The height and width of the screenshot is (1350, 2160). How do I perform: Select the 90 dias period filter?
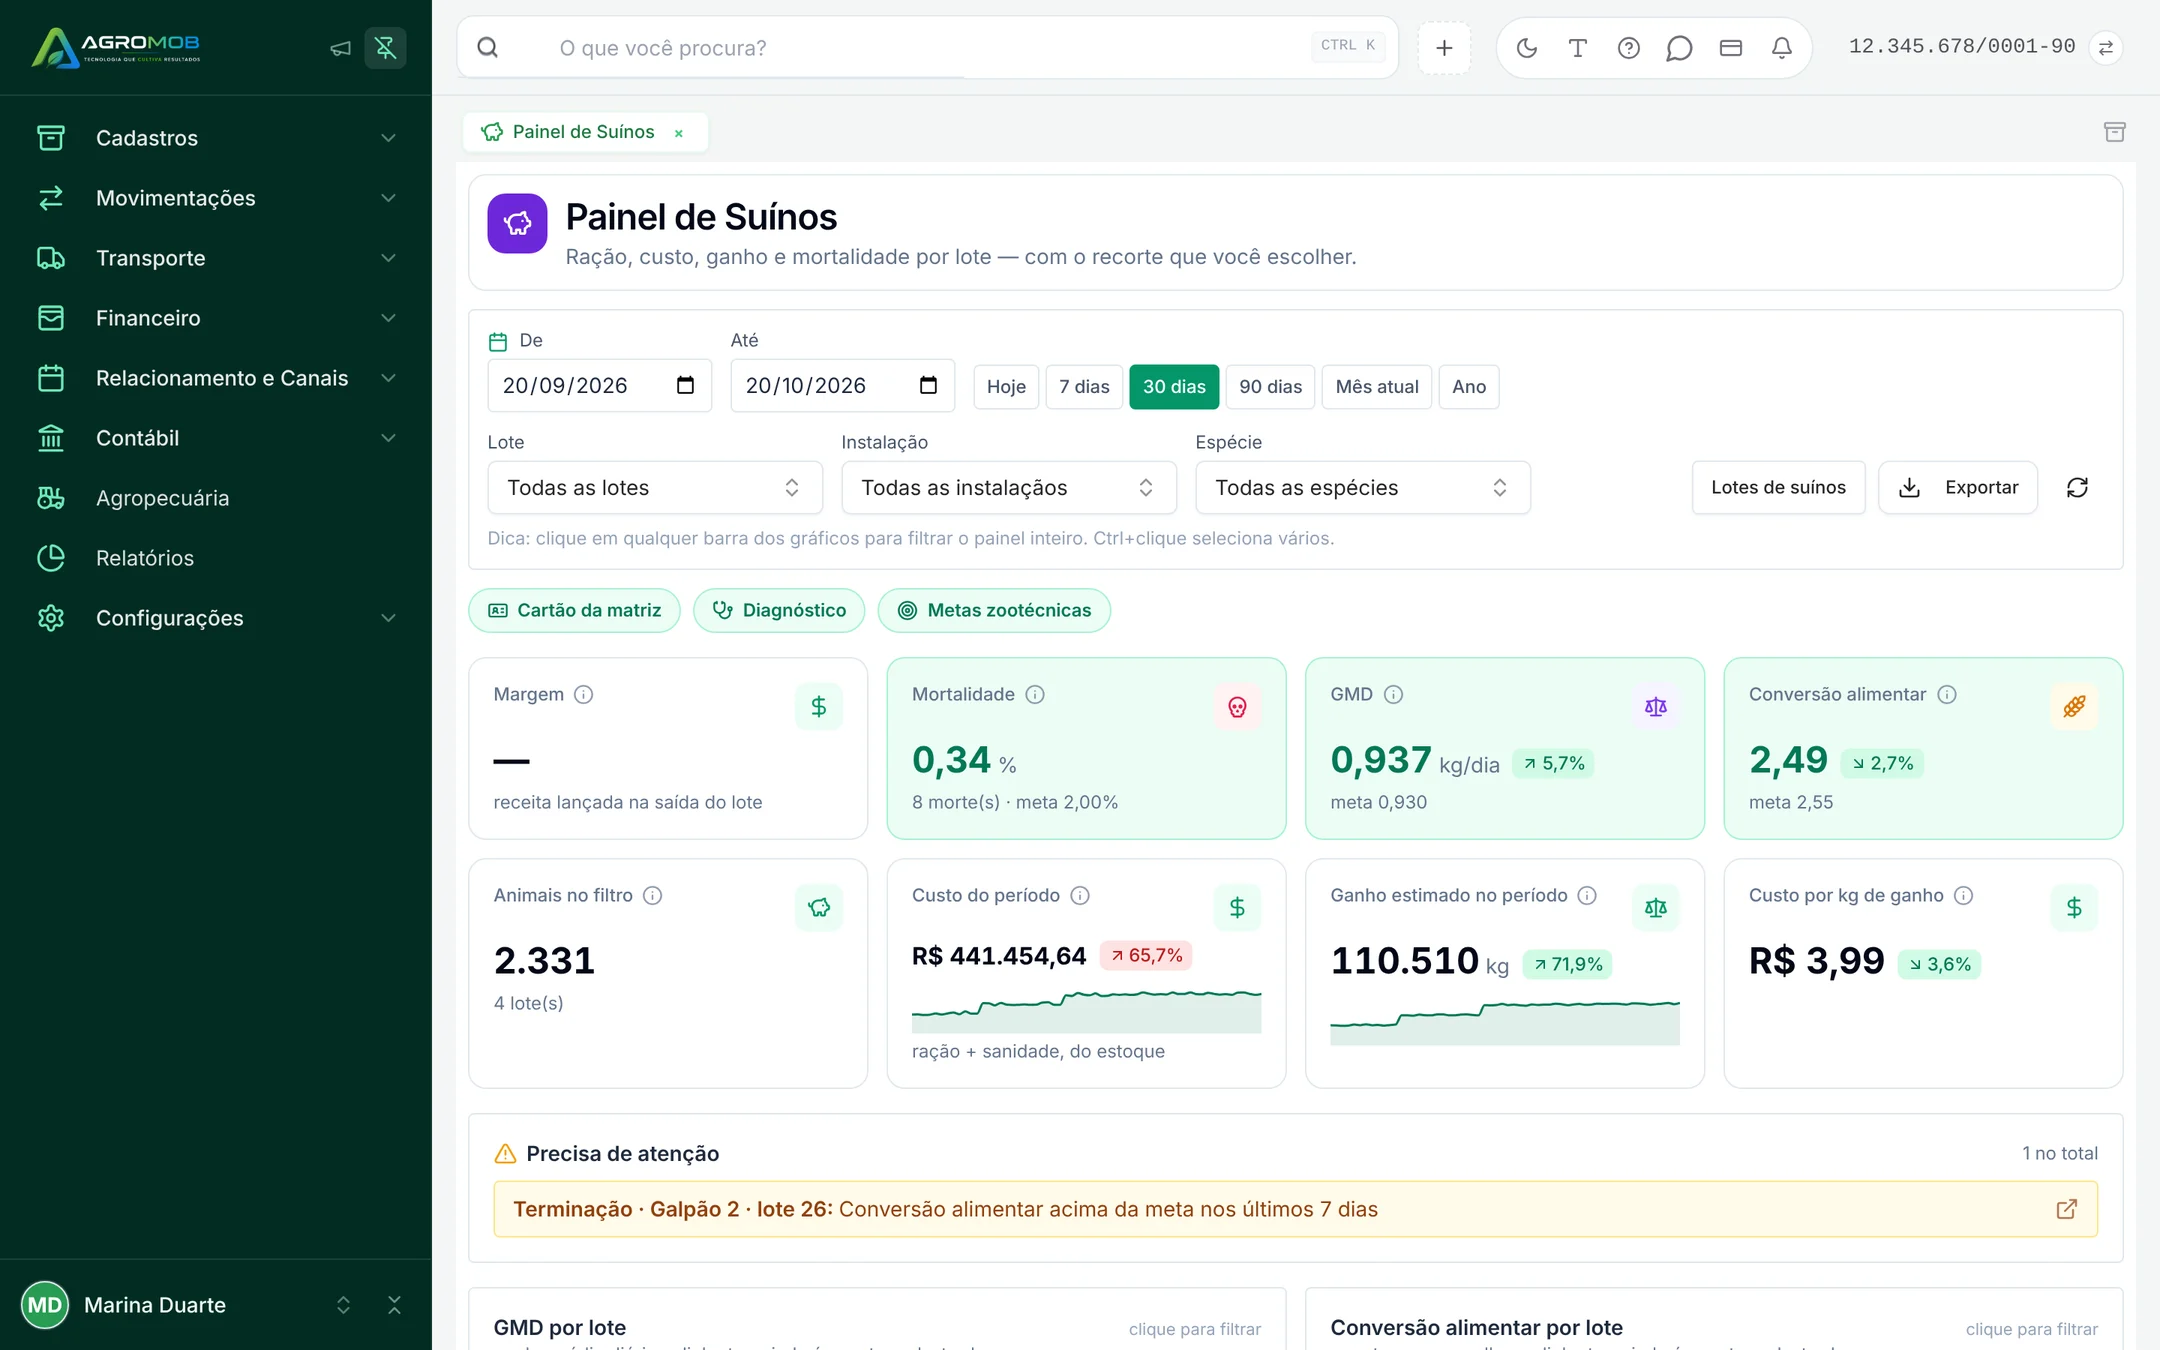pyautogui.click(x=1271, y=387)
